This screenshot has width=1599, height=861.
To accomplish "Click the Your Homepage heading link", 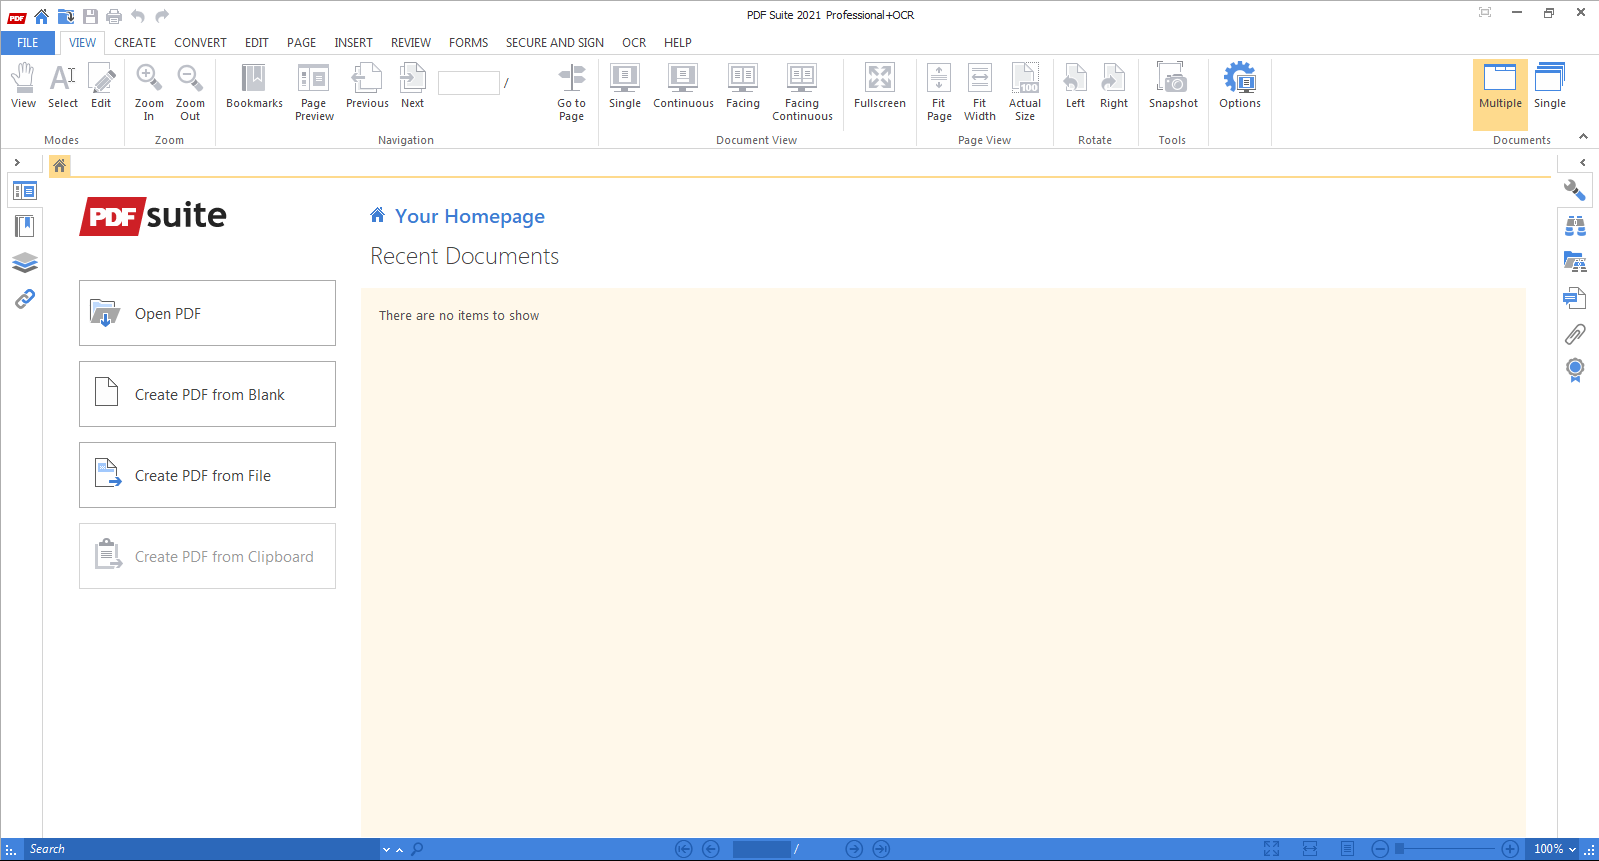I will (x=469, y=216).
